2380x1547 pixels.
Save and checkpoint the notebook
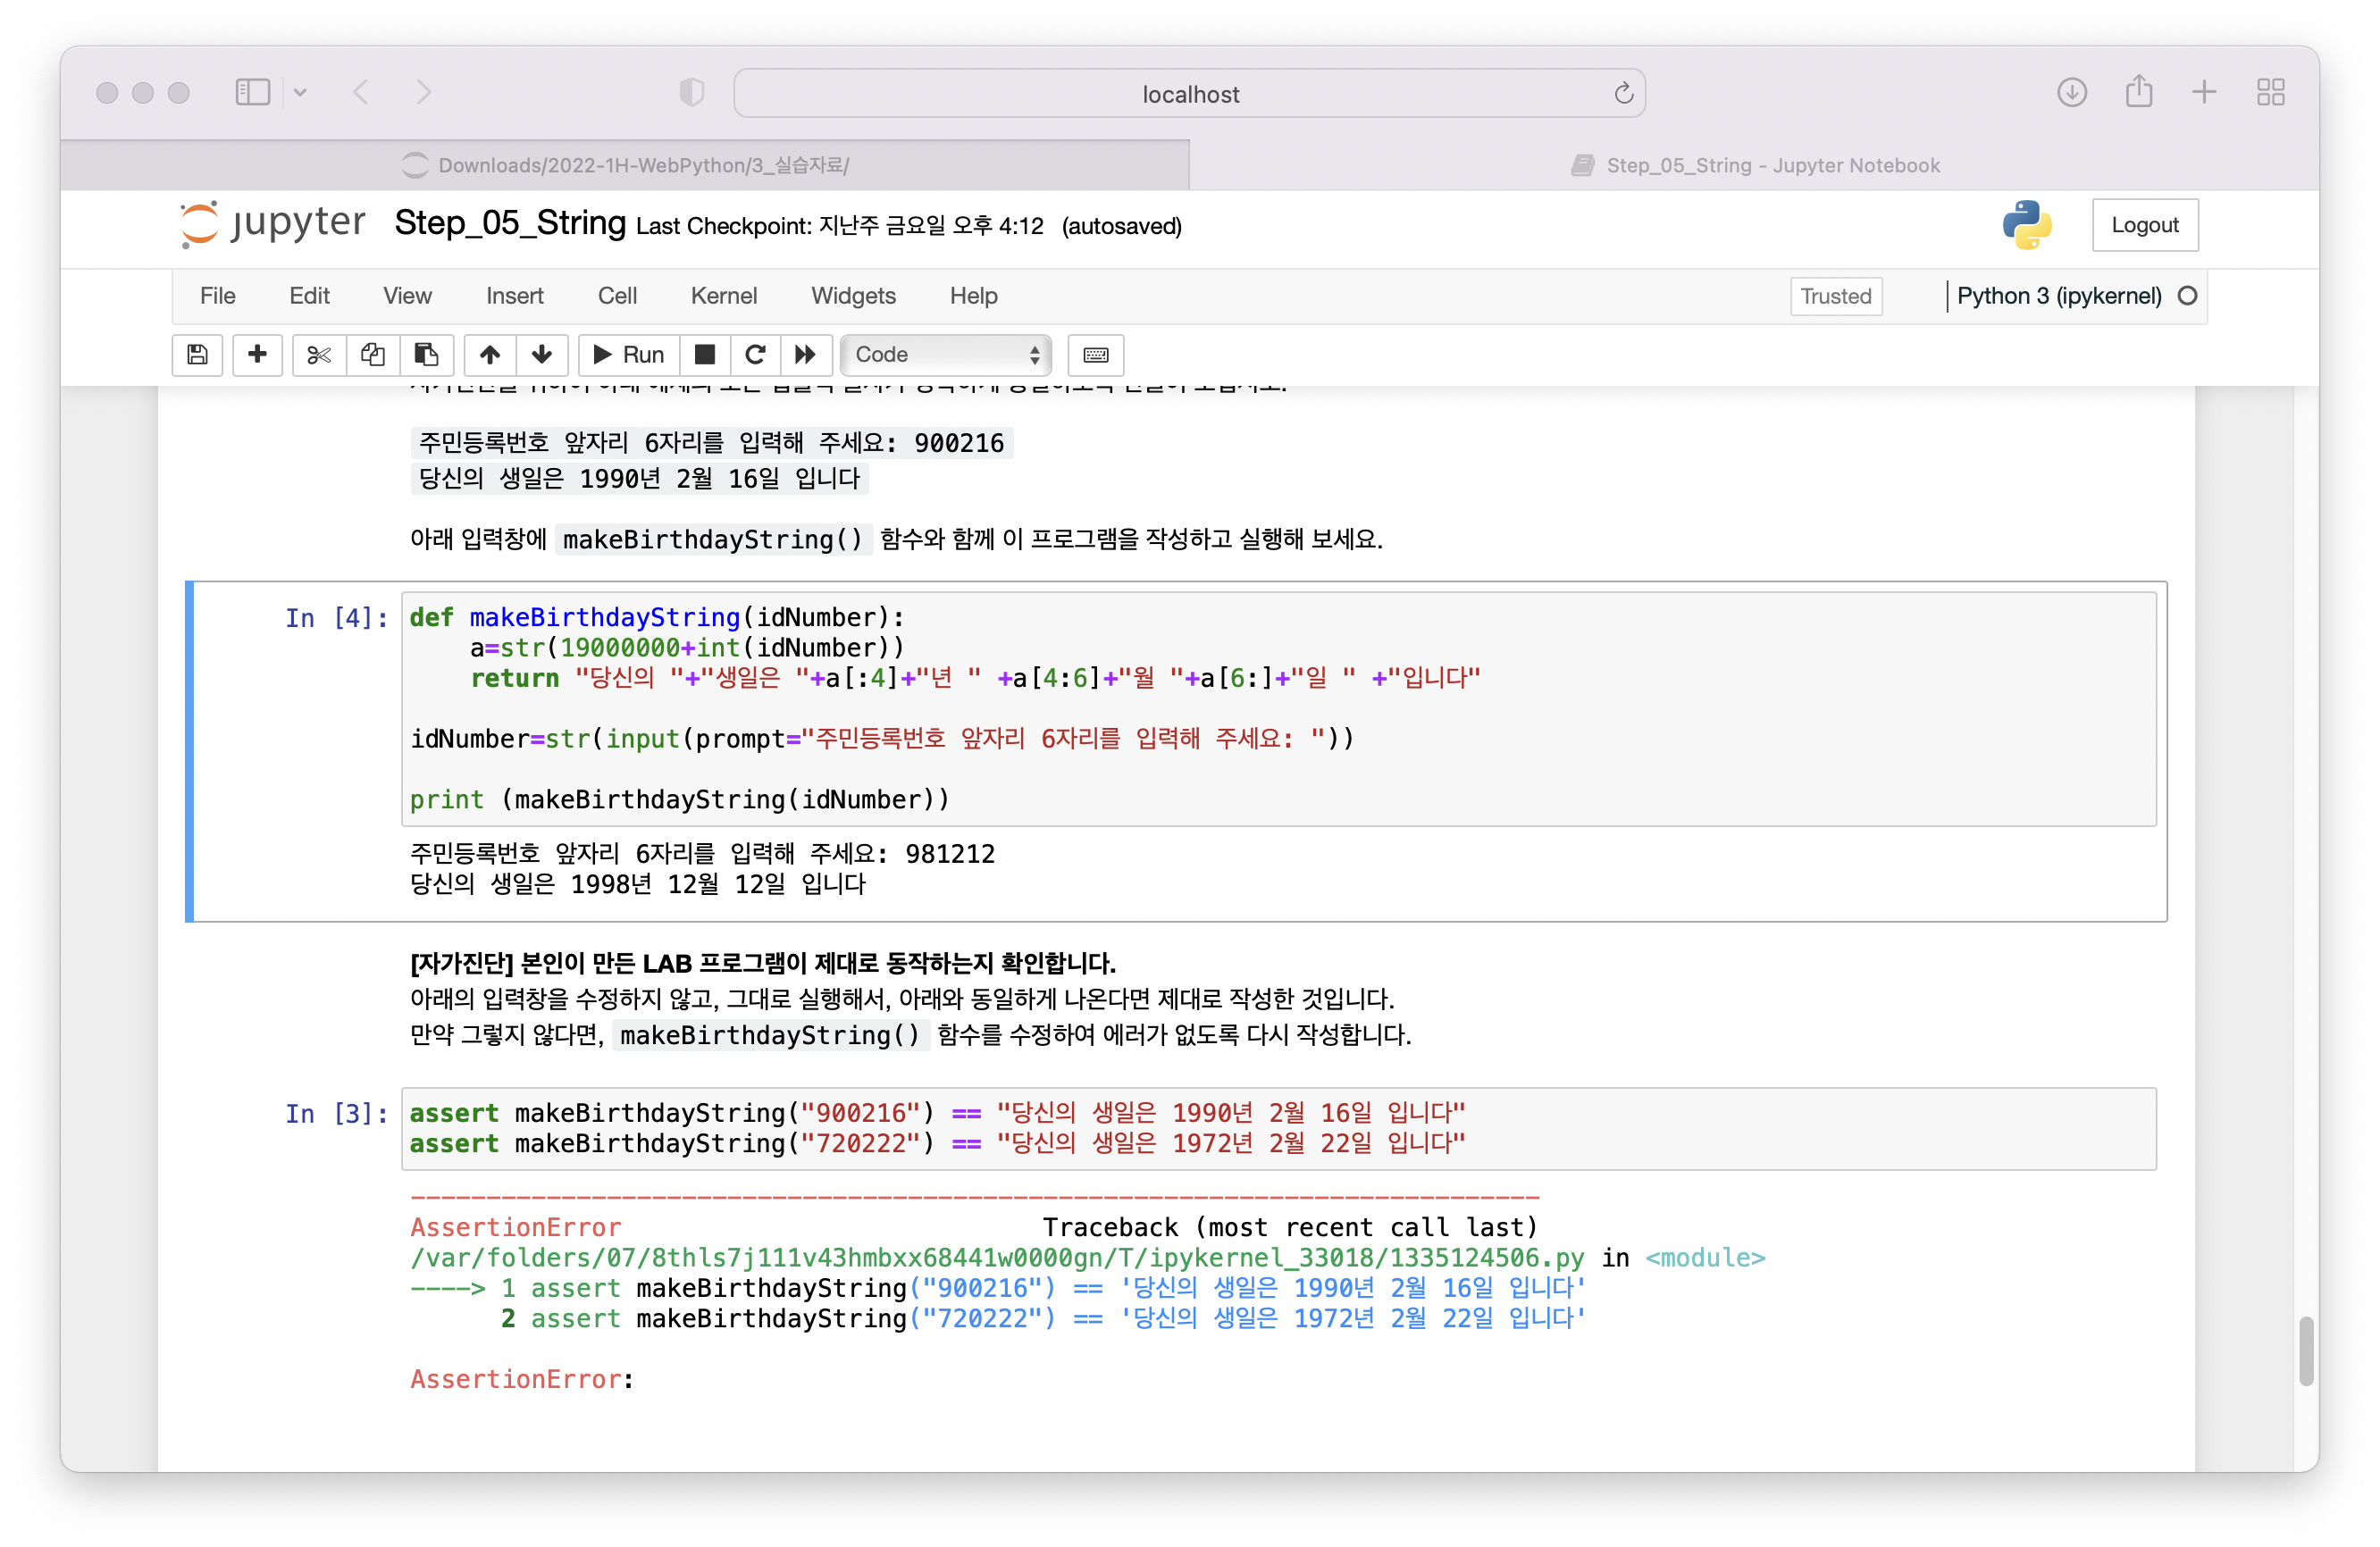(x=197, y=355)
